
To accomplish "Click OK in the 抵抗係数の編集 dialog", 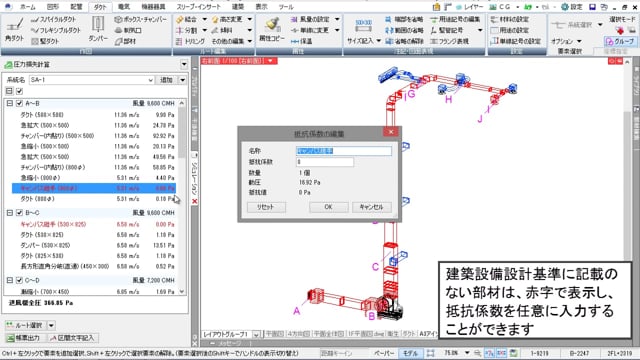I will coord(329,207).
